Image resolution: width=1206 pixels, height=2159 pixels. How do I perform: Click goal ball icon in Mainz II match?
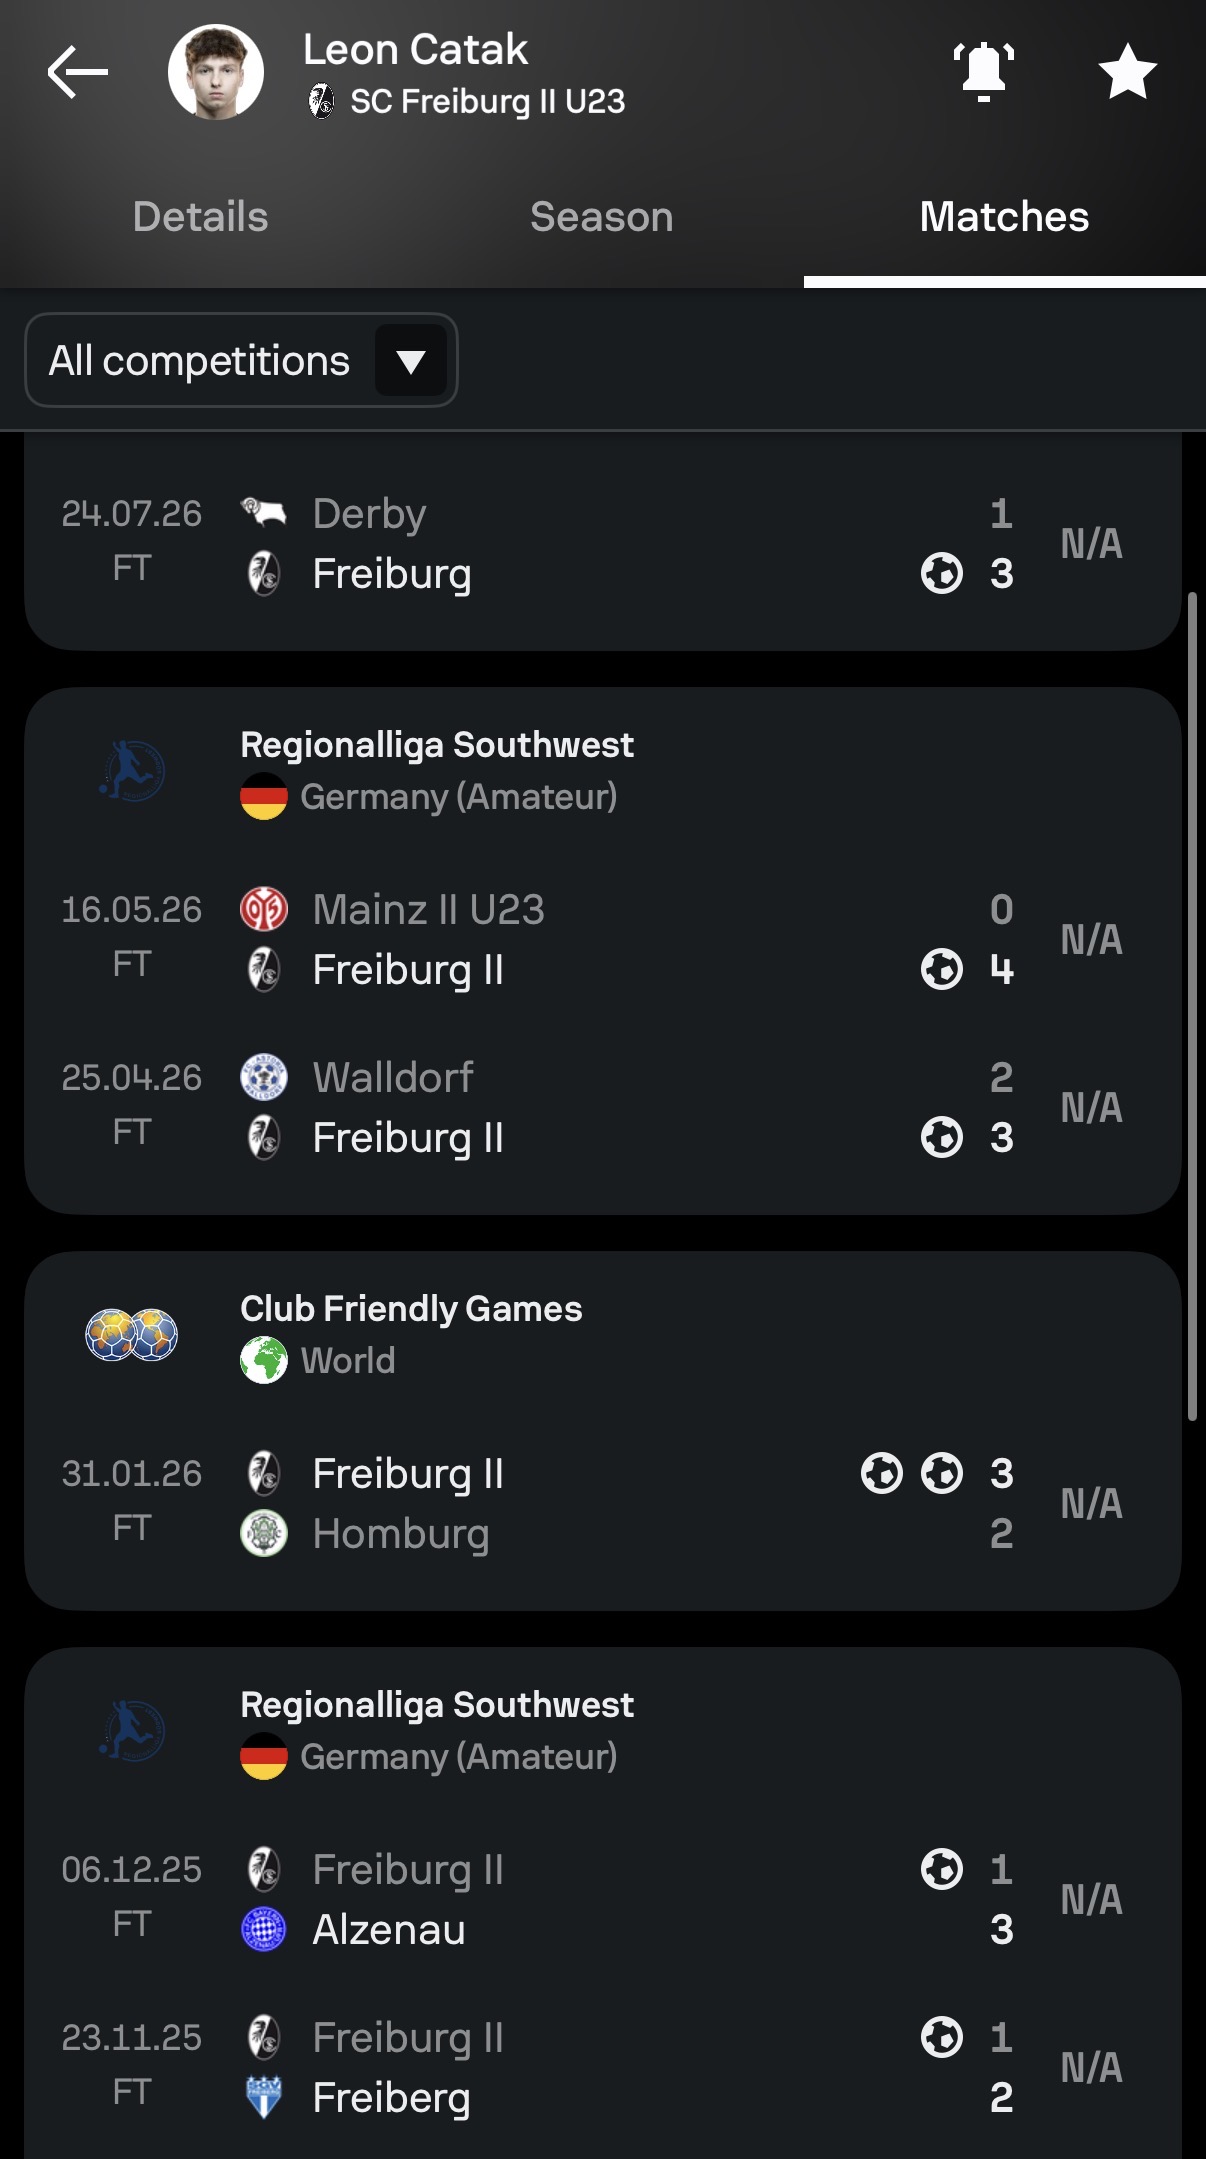pyautogui.click(x=942, y=969)
